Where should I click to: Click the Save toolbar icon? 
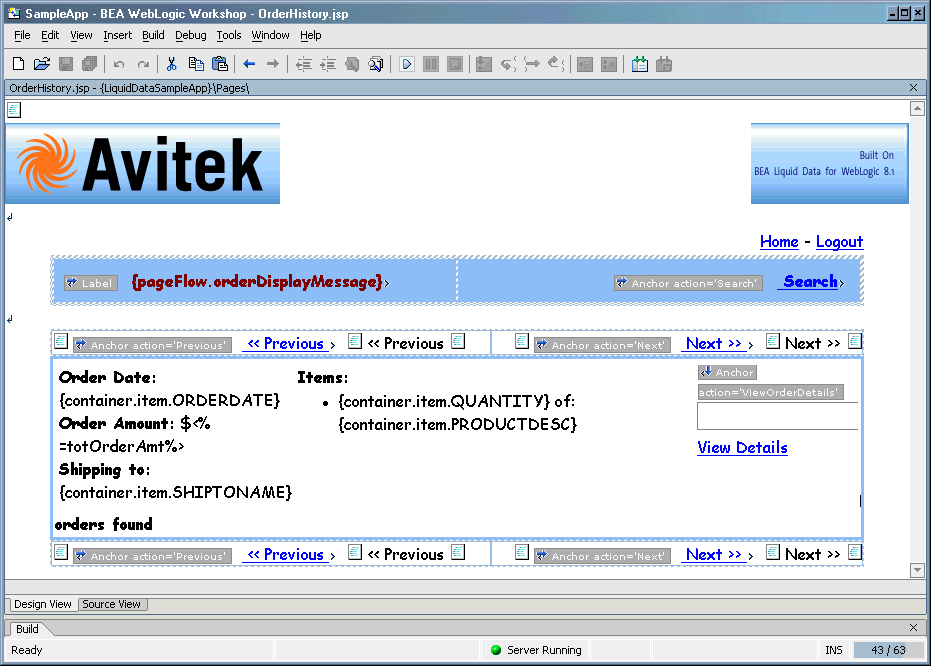(66, 64)
